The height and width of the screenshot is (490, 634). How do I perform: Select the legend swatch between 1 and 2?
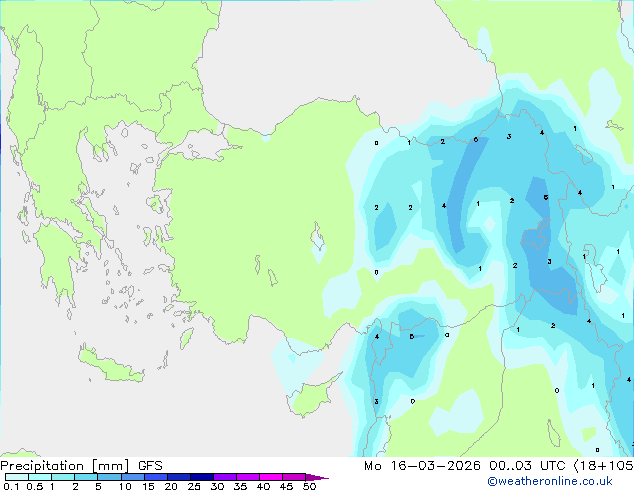[63, 477]
